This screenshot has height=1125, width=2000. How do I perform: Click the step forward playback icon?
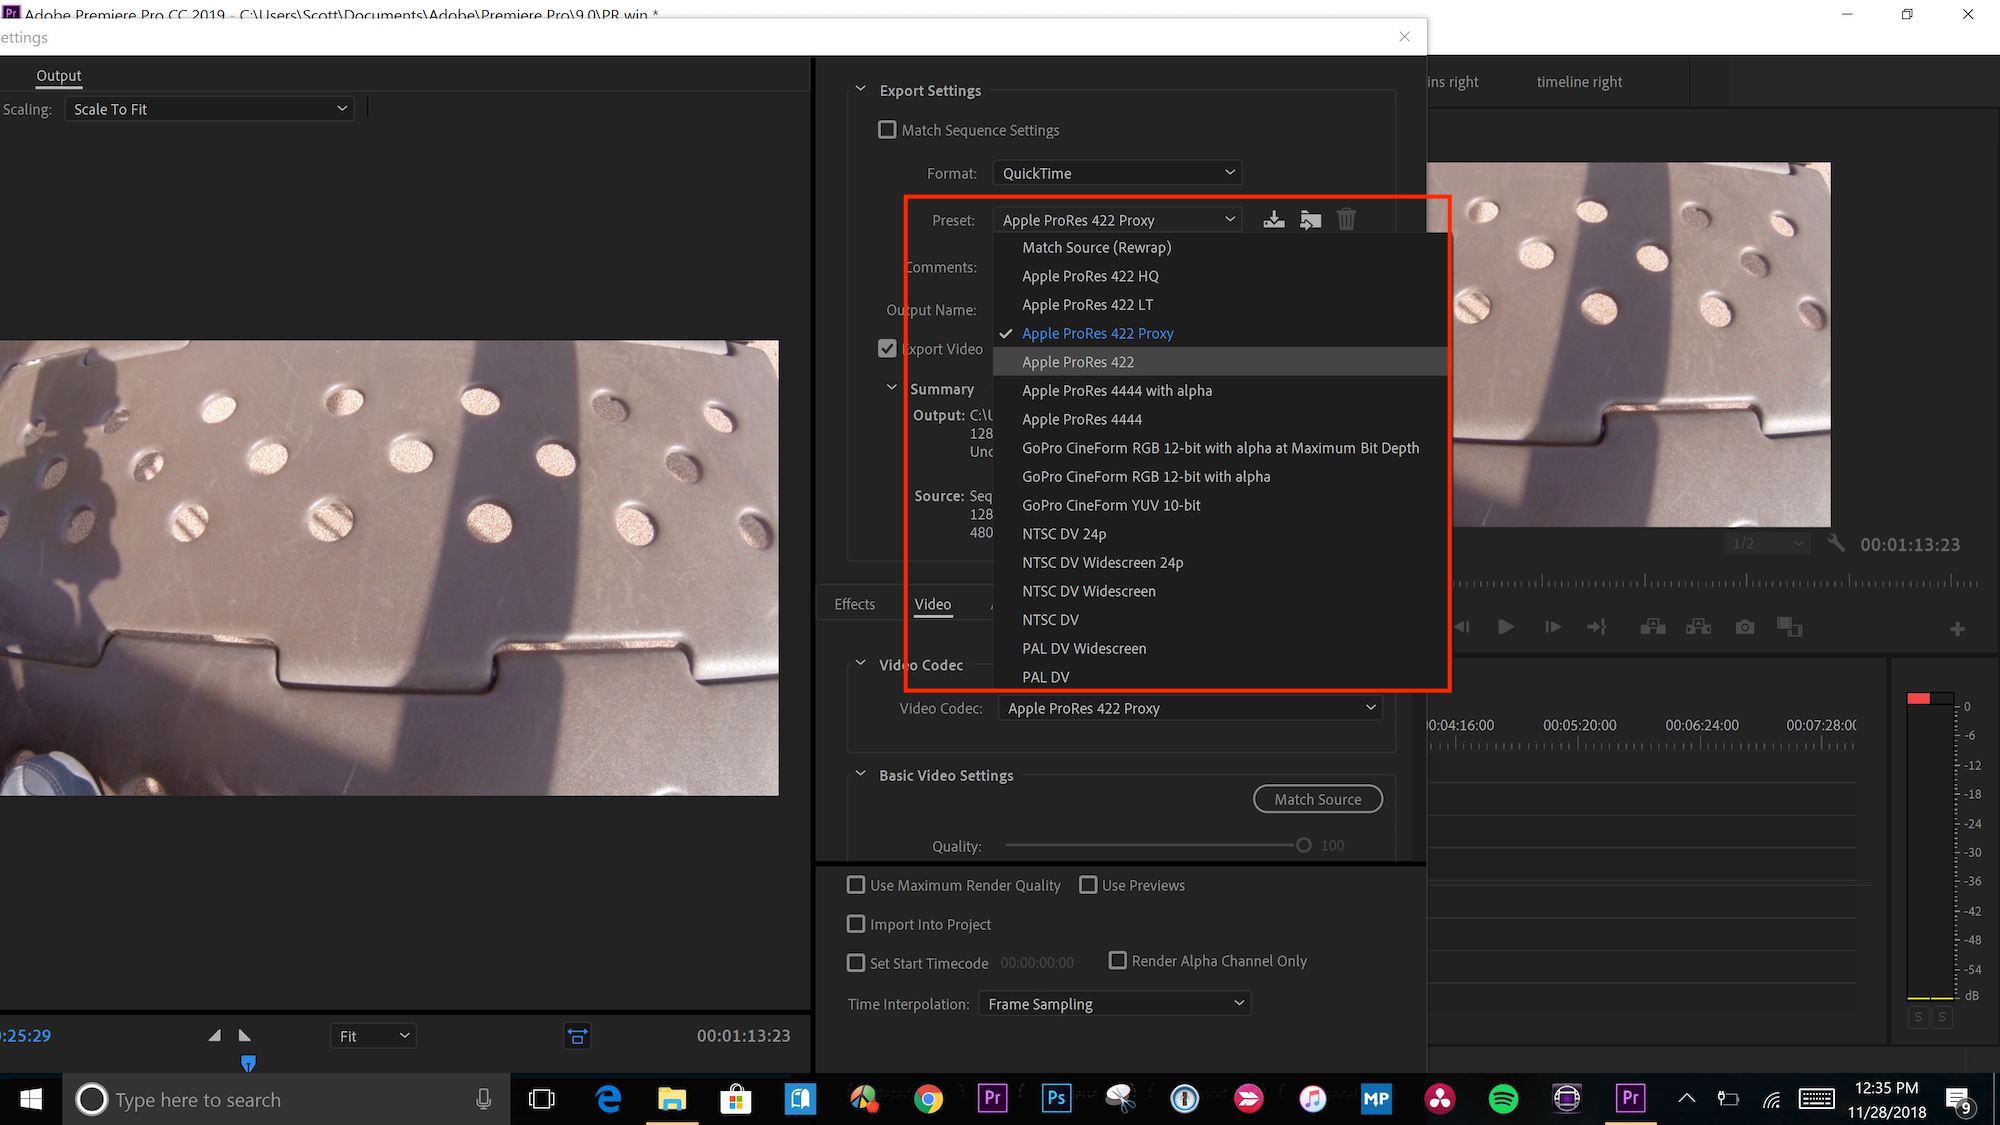[1551, 628]
